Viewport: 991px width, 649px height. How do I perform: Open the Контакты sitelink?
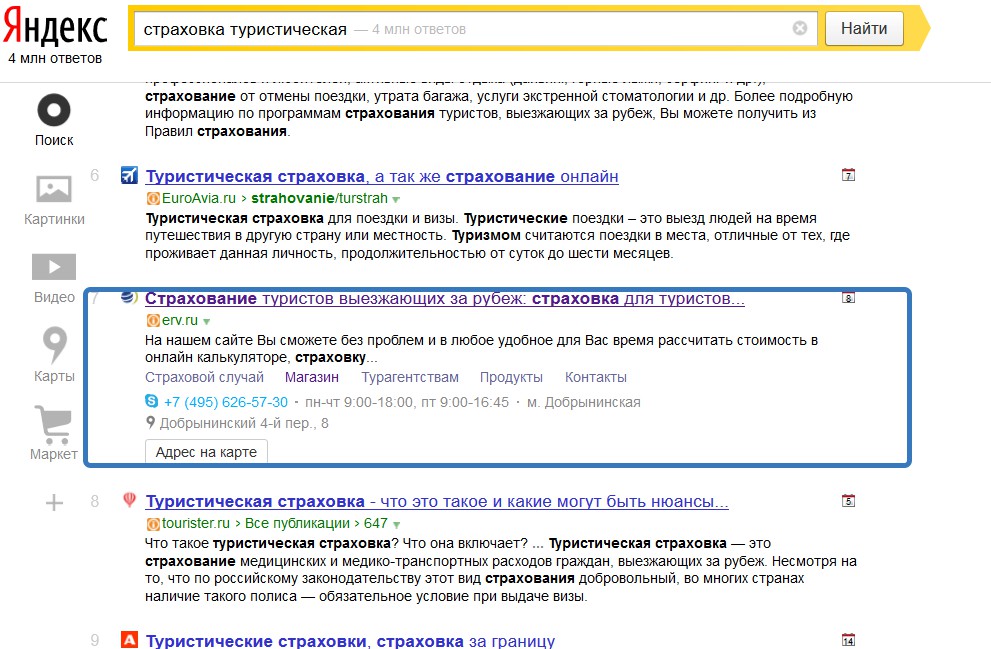pos(596,377)
